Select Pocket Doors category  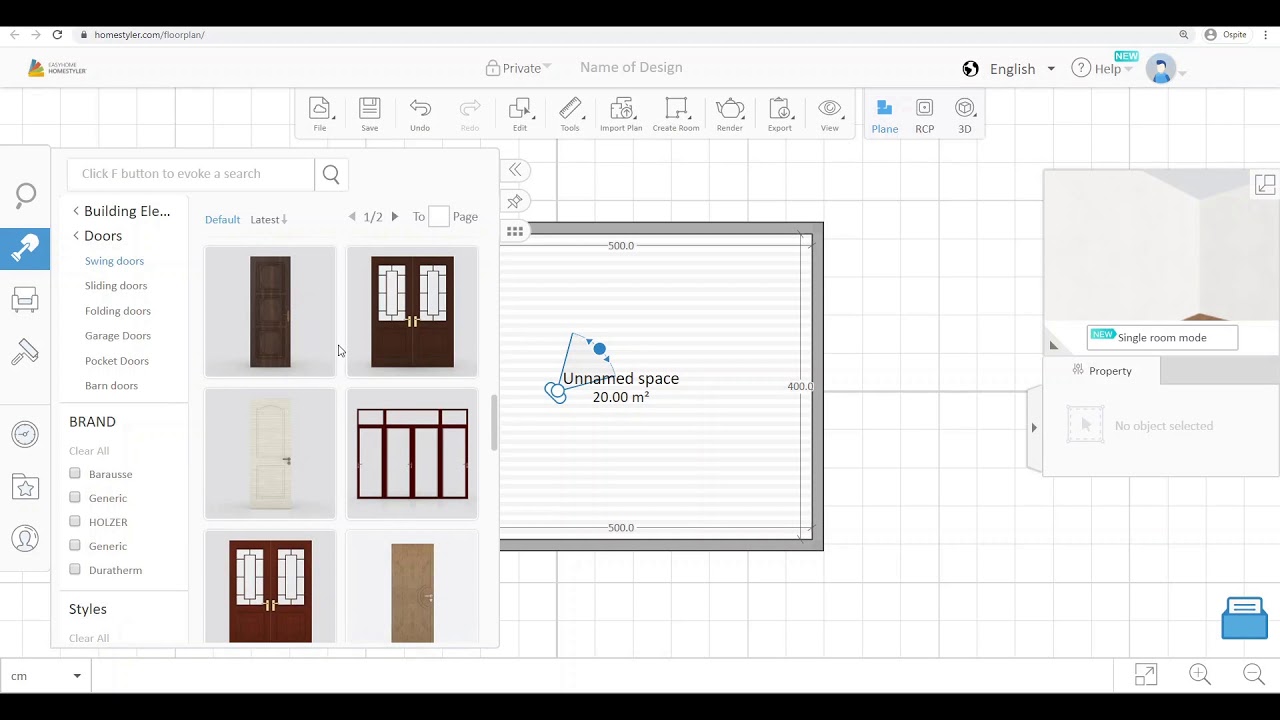(x=117, y=361)
